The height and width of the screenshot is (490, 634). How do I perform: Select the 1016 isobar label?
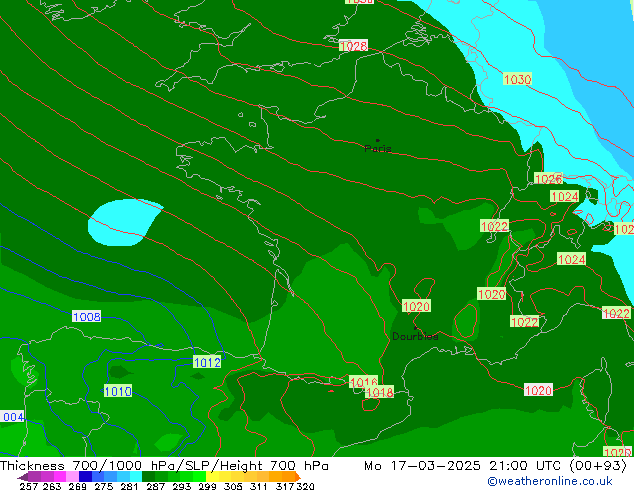click(x=363, y=381)
